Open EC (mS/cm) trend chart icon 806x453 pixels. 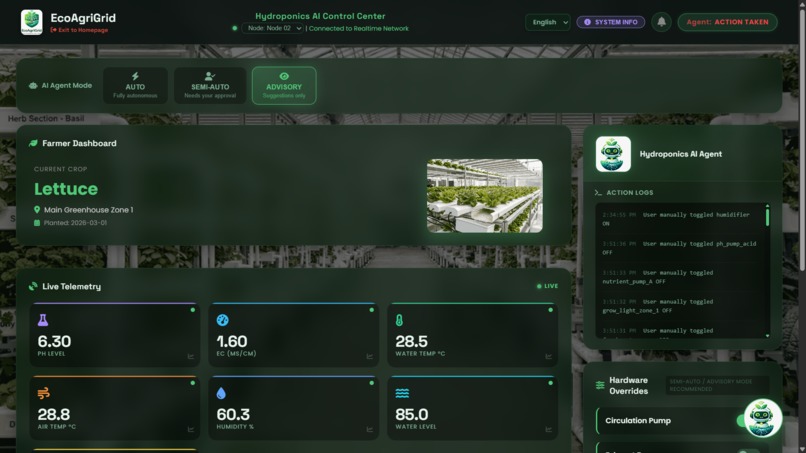[370, 356]
